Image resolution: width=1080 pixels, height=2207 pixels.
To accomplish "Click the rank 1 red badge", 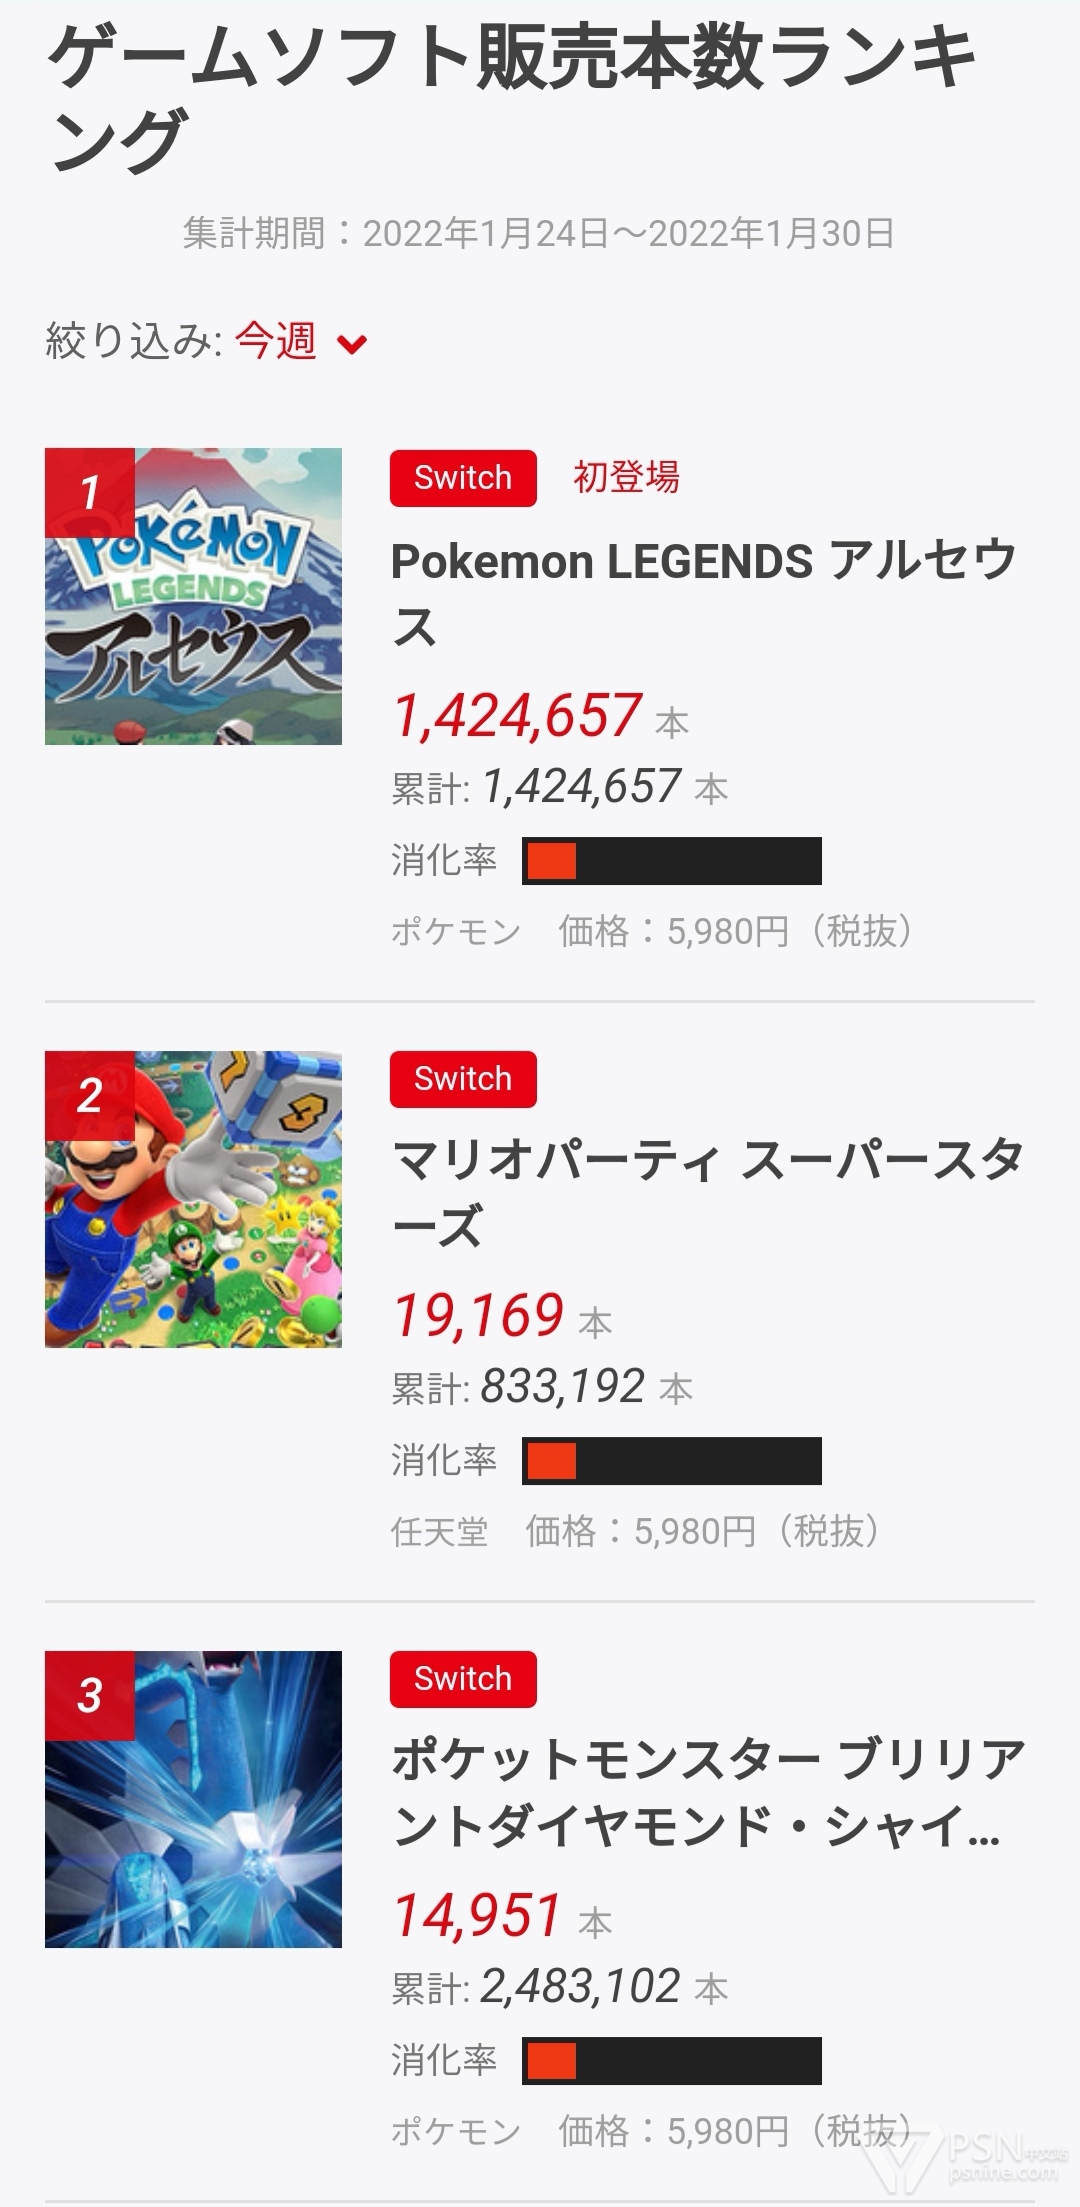I will point(90,492).
